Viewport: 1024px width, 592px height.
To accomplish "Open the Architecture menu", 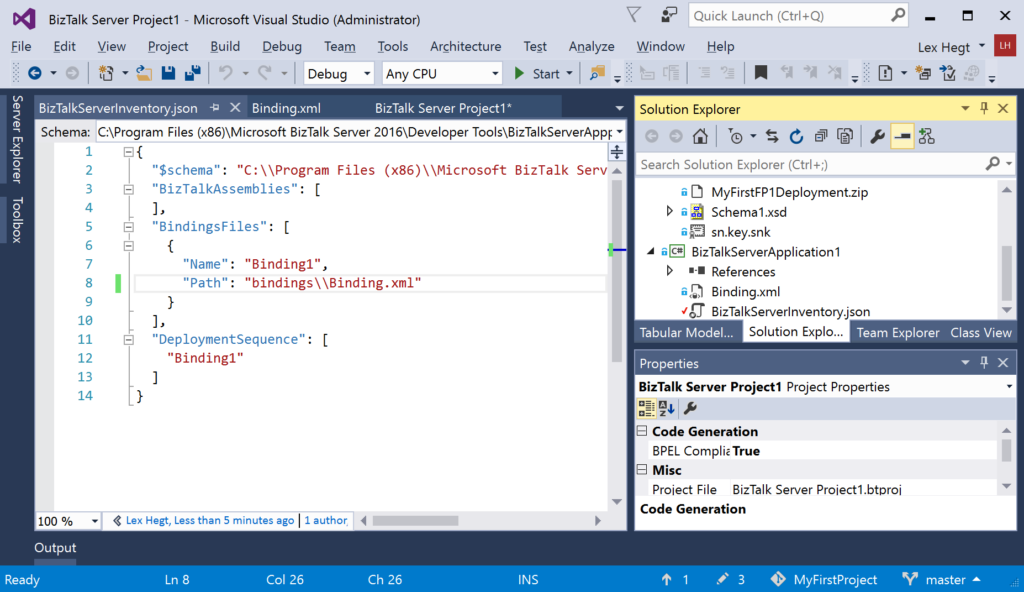I will point(465,46).
